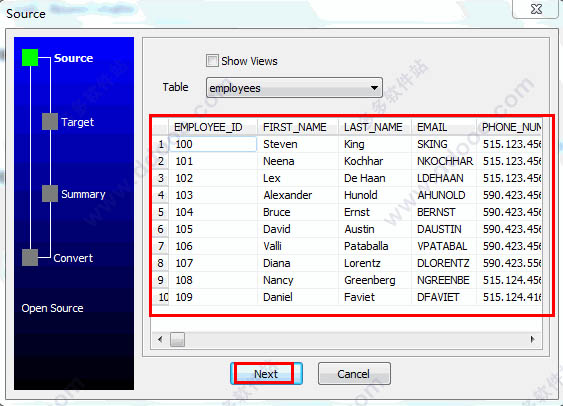
Task: Click the FIRST_NAME column header
Action: point(298,127)
